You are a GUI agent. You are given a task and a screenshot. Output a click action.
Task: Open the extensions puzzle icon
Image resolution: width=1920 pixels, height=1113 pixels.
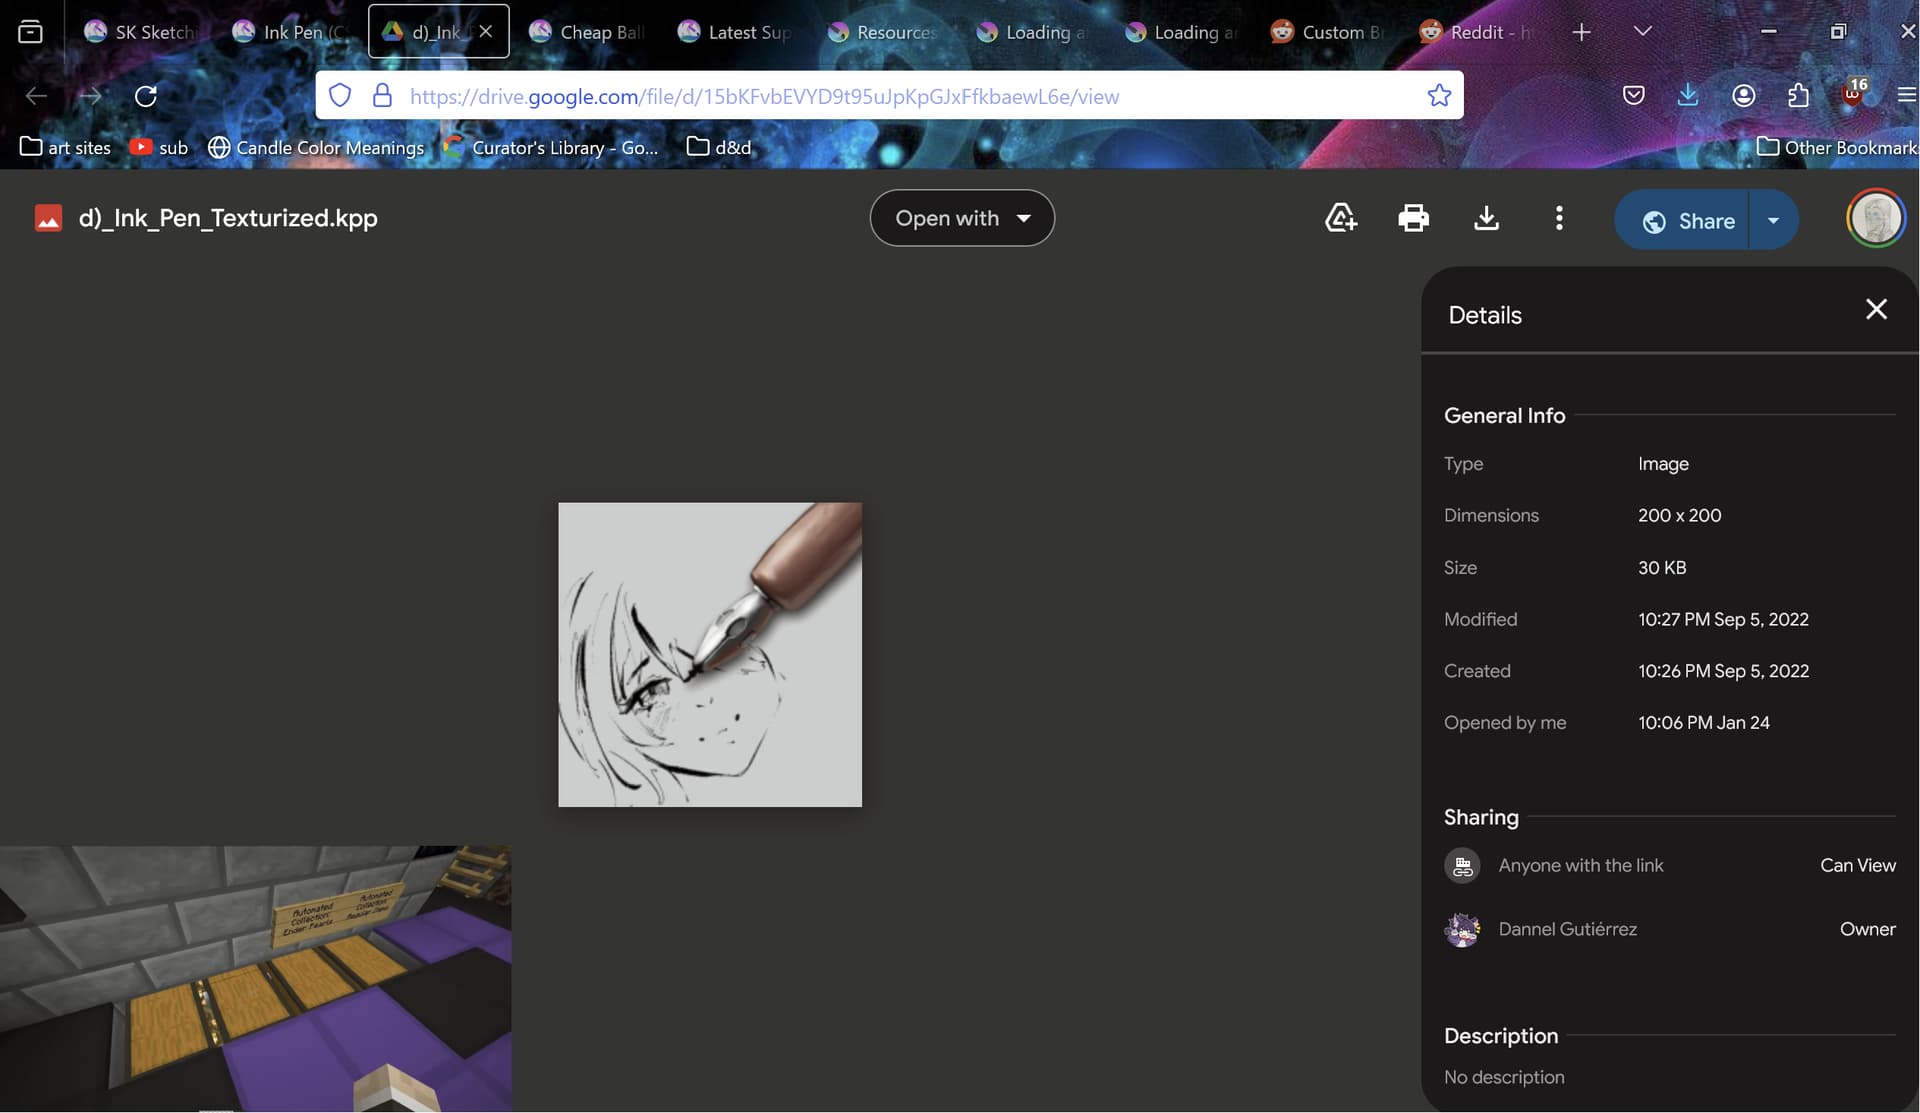(x=1798, y=95)
